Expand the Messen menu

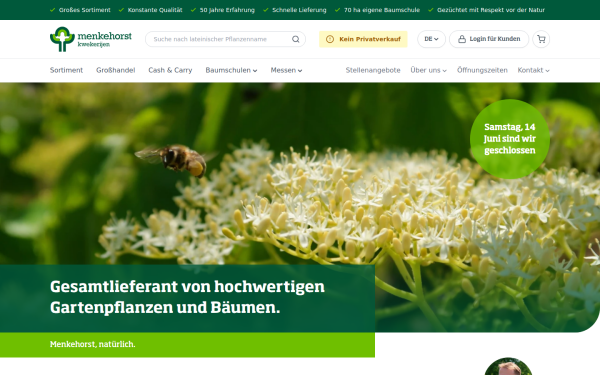point(286,70)
